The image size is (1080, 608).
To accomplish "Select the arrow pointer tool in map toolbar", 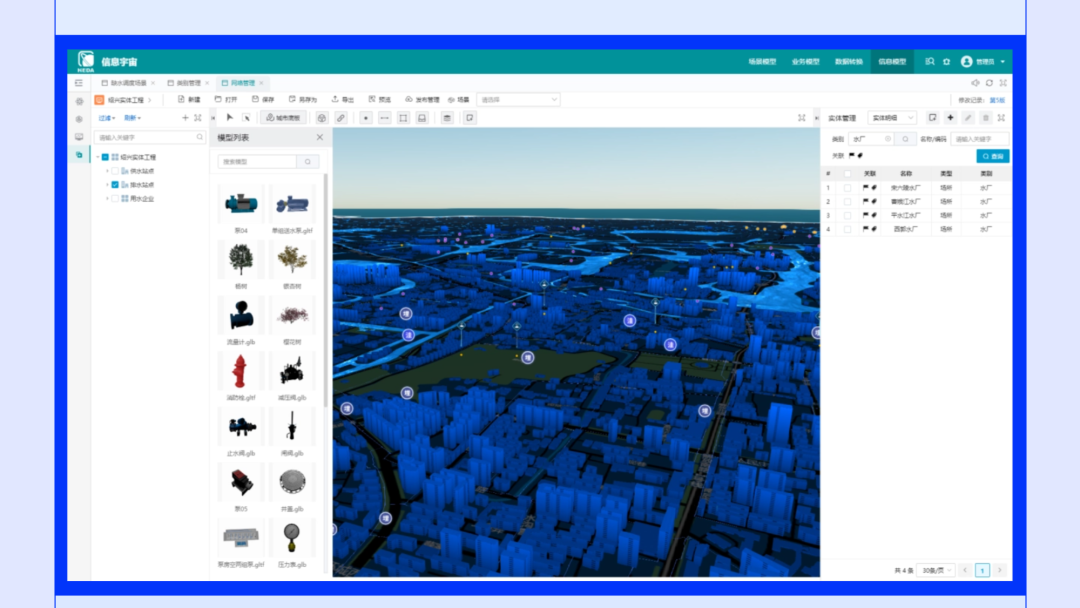I will (x=229, y=118).
